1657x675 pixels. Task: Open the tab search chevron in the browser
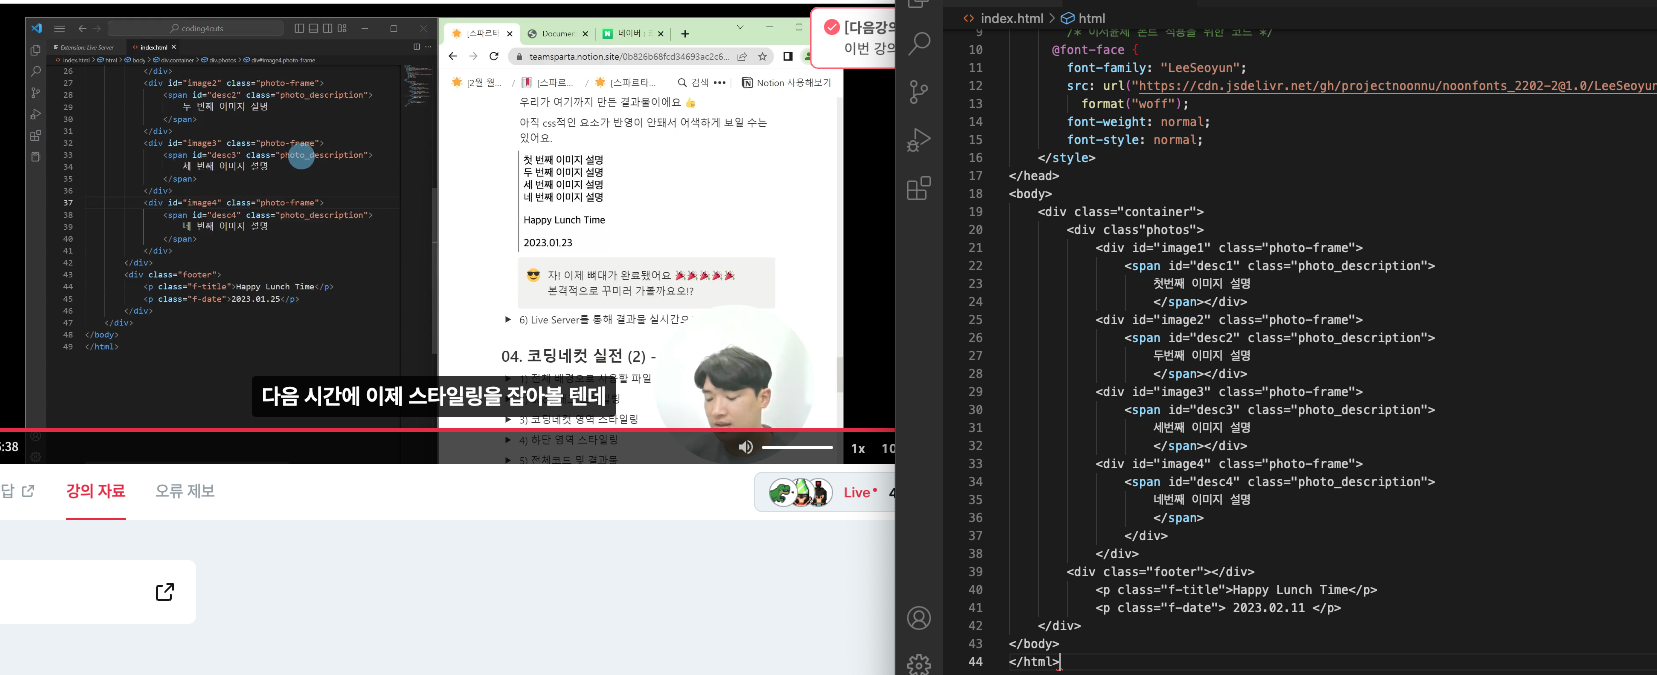[740, 27]
